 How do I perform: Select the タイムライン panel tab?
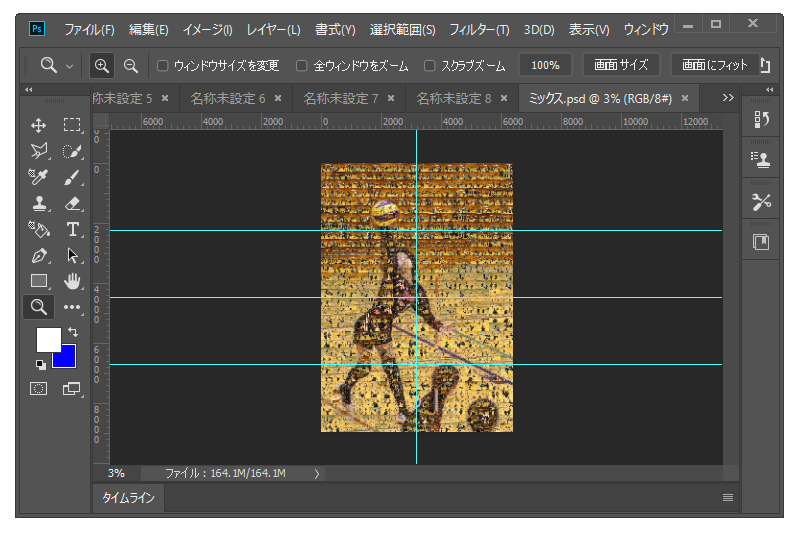coord(128,498)
